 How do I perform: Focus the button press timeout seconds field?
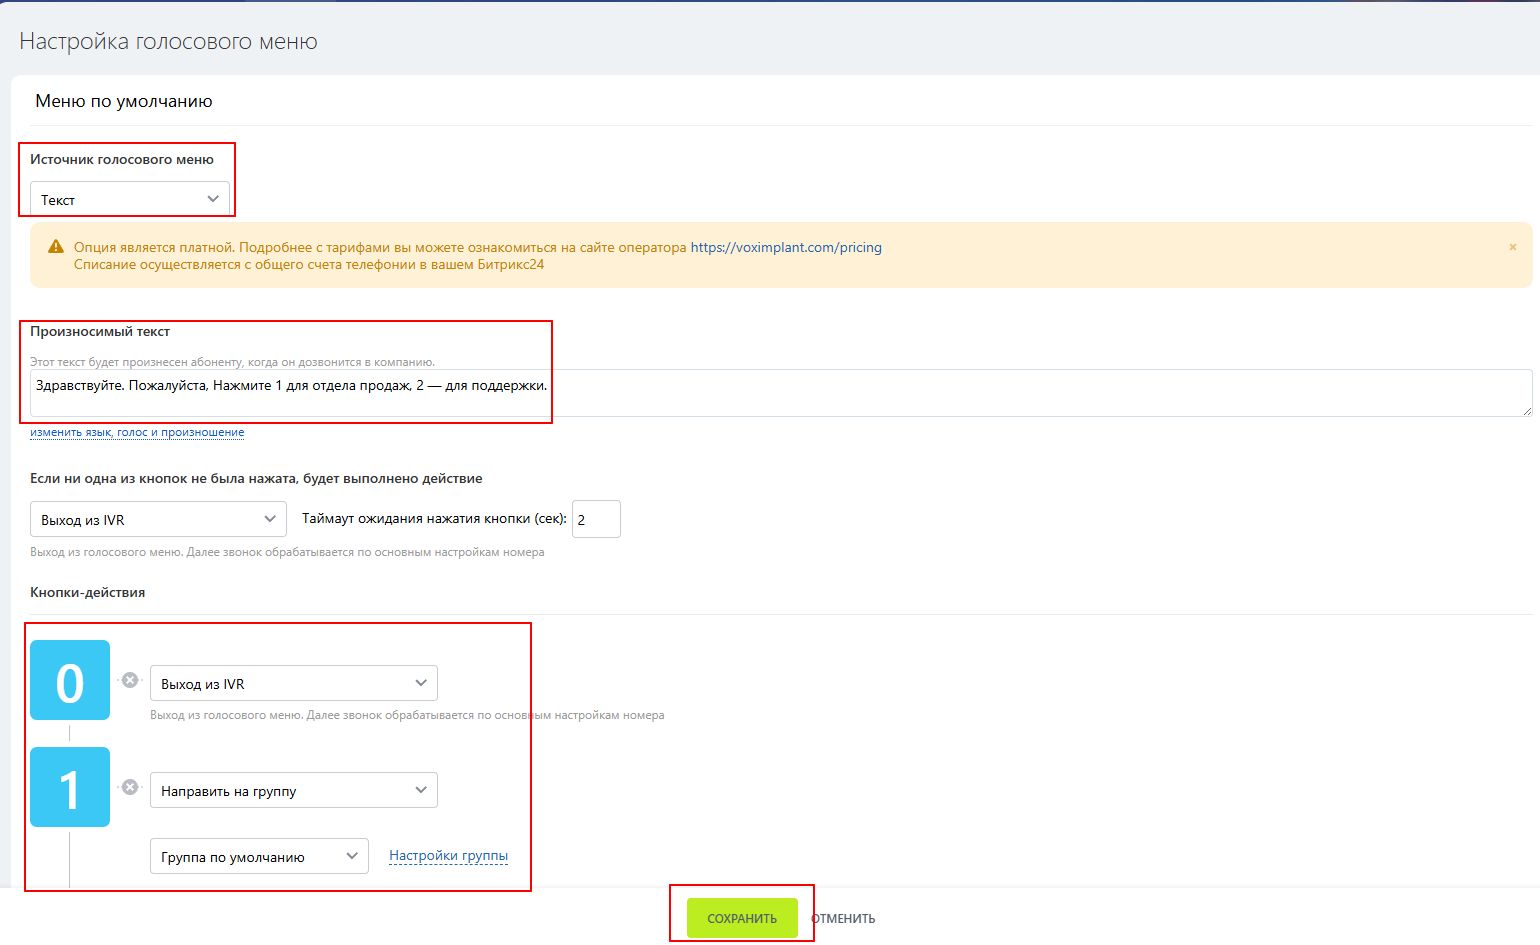(596, 519)
